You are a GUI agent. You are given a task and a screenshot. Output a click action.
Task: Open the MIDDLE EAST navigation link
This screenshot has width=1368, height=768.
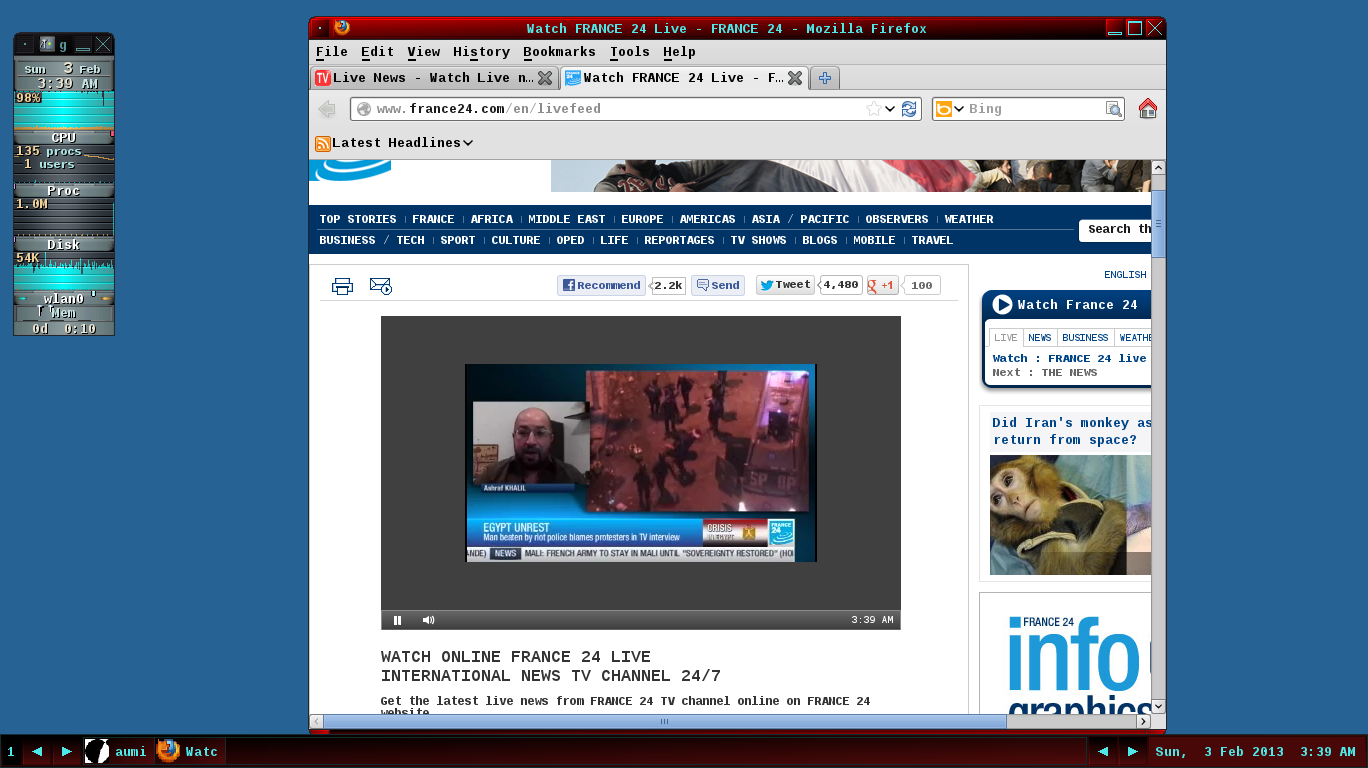coord(567,219)
